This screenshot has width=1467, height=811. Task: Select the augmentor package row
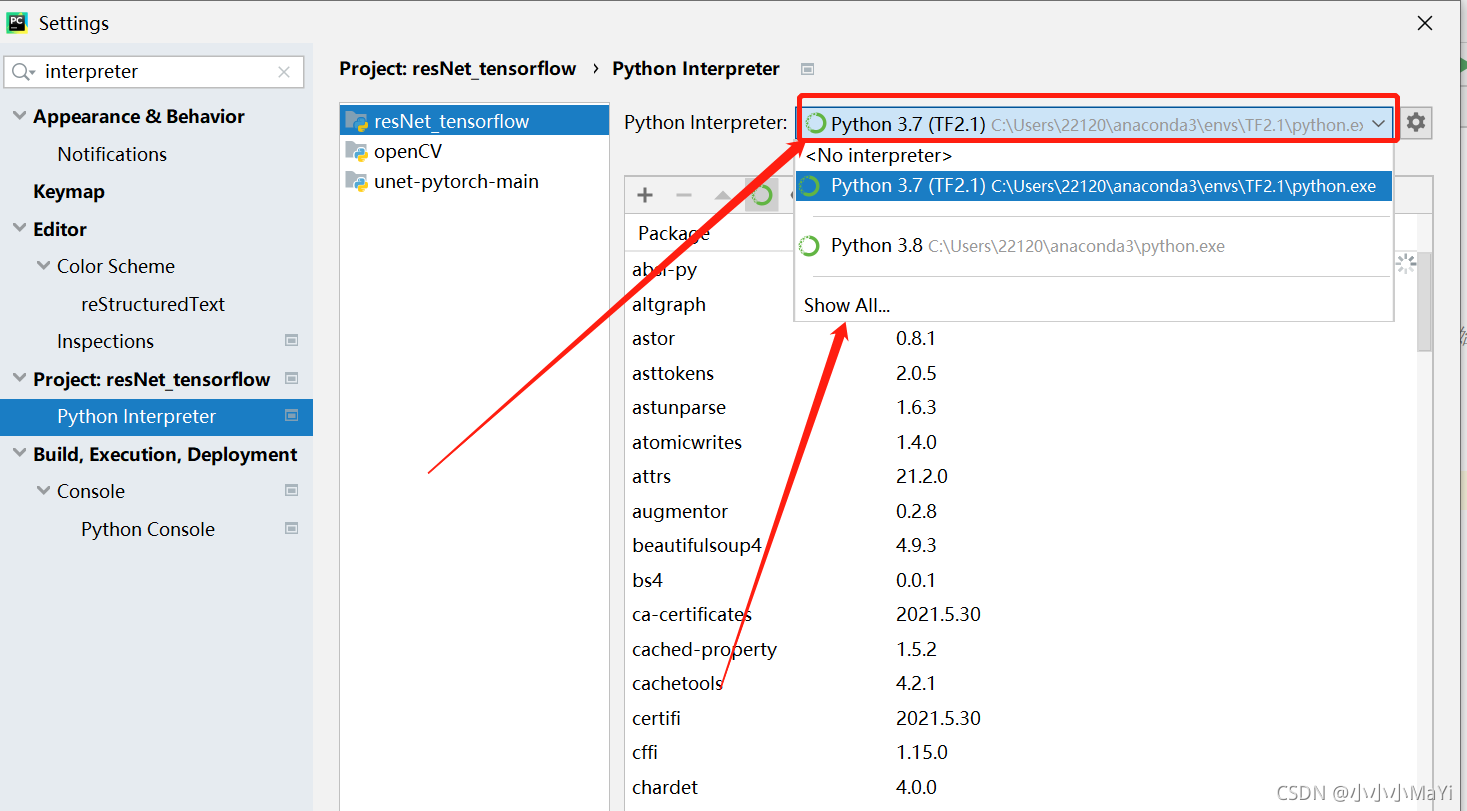(1021, 511)
